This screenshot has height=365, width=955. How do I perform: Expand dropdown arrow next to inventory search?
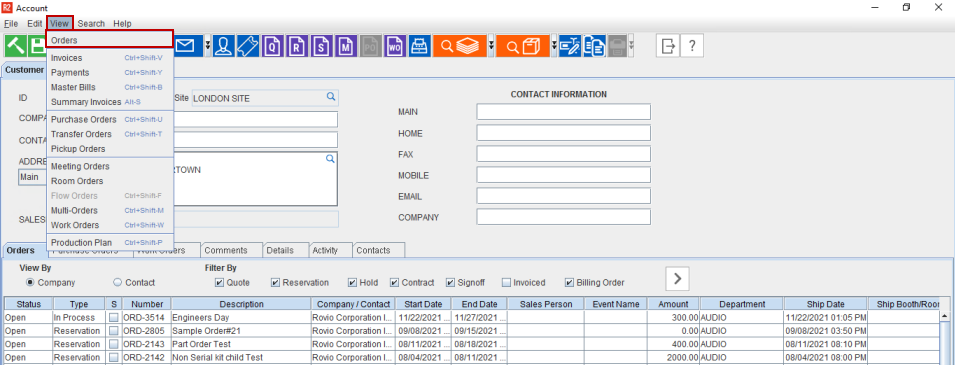pyautogui.click(x=491, y=46)
